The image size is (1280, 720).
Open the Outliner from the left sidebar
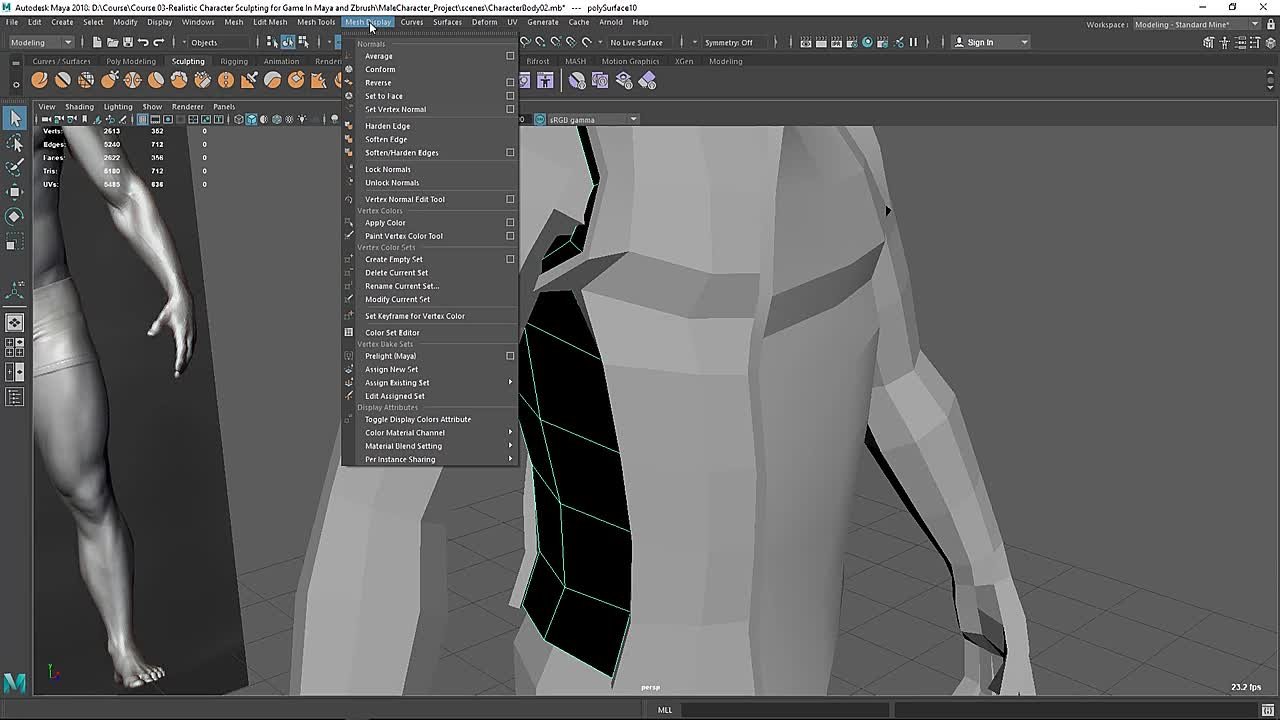(15, 397)
